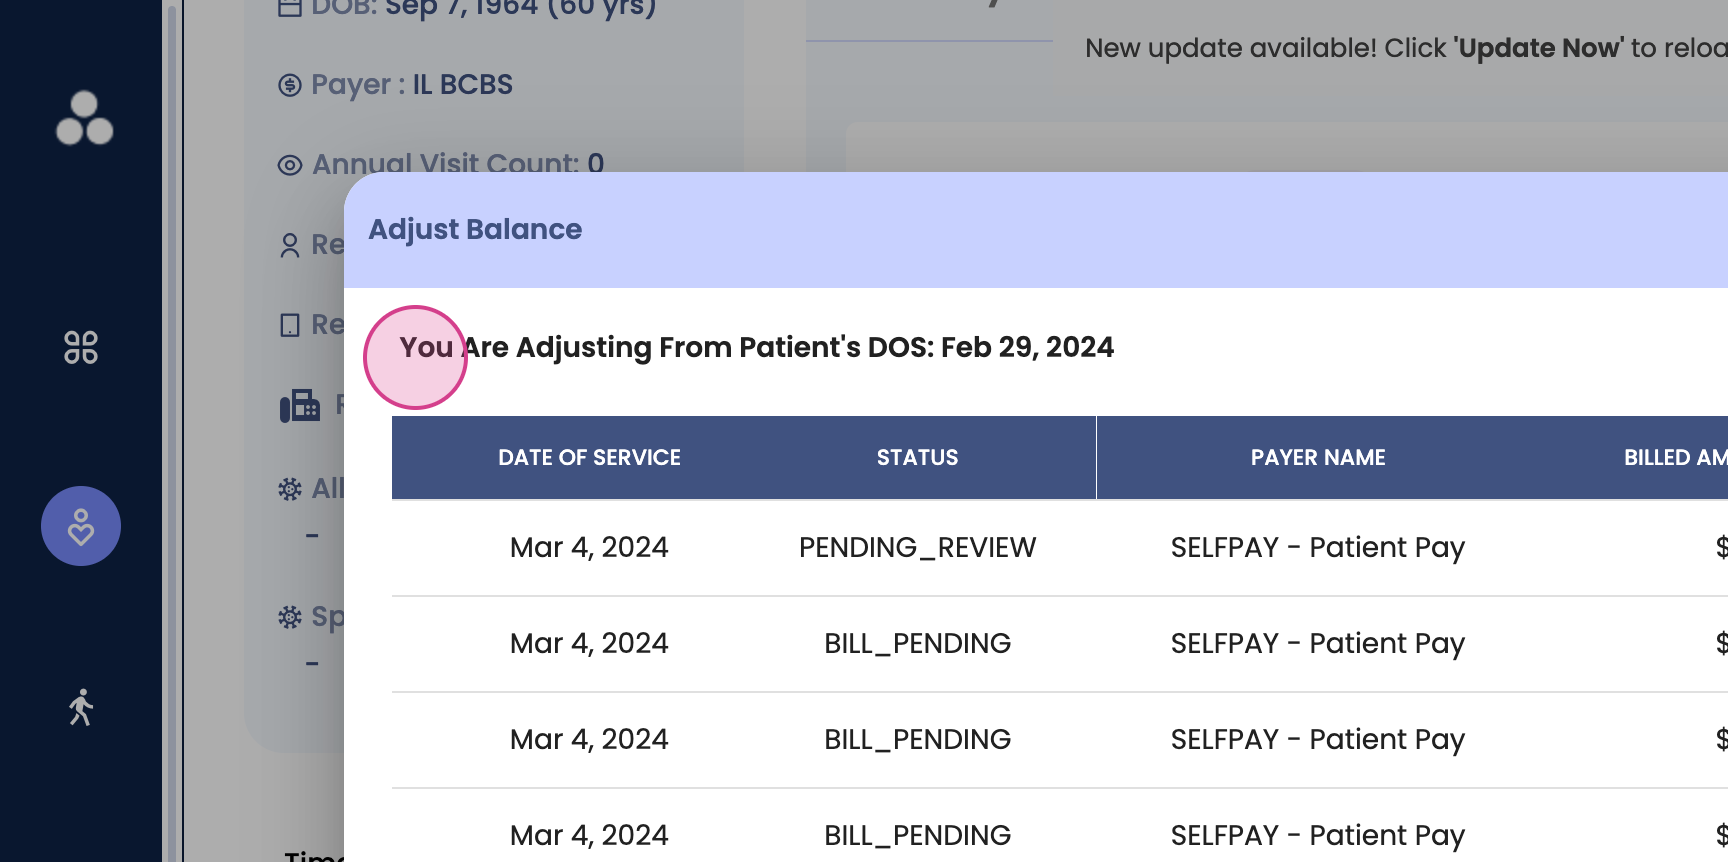
Task: Click the IL BCBS payer value
Action: coord(462,85)
